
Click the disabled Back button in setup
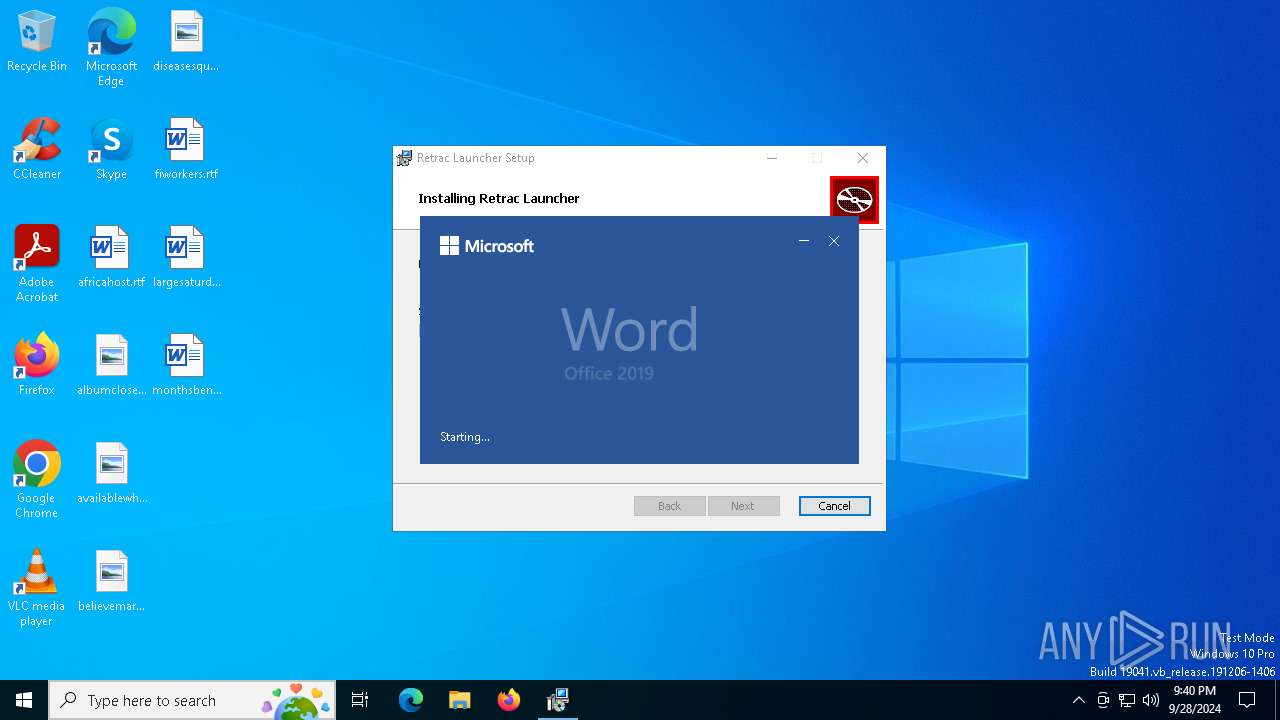point(669,506)
